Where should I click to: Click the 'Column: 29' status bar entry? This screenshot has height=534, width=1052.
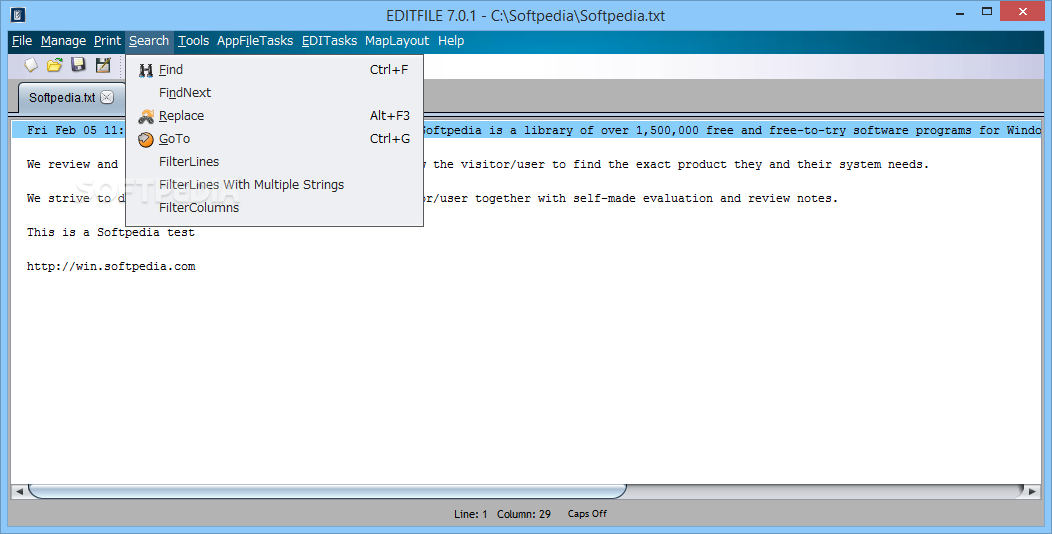pyautogui.click(x=523, y=514)
